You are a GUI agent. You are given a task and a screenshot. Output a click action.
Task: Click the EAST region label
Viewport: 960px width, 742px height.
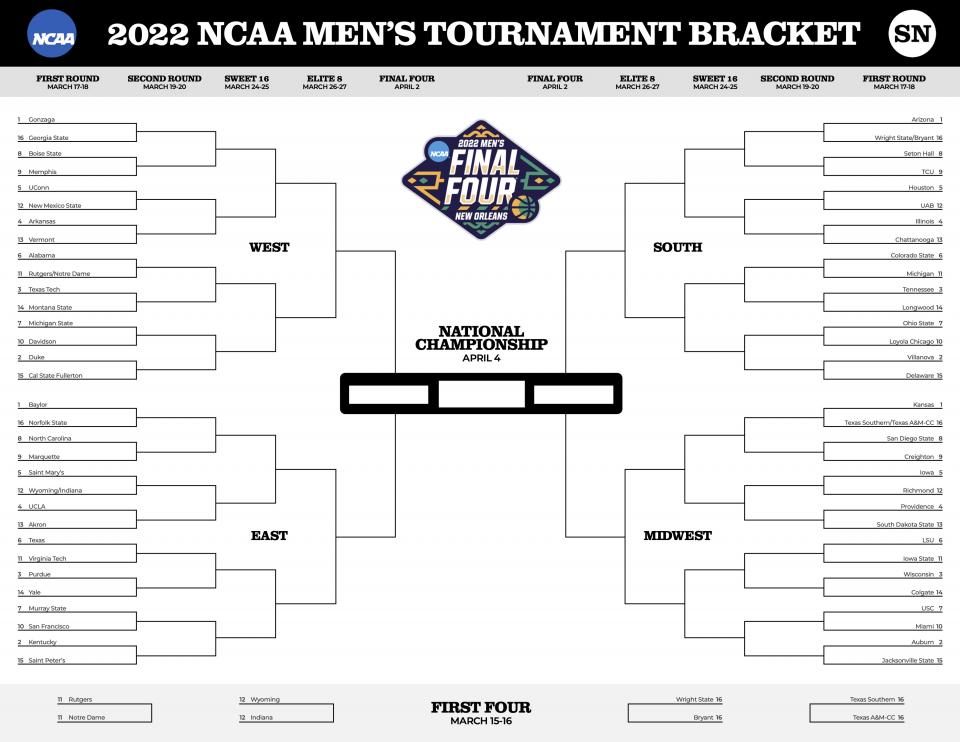click(269, 536)
